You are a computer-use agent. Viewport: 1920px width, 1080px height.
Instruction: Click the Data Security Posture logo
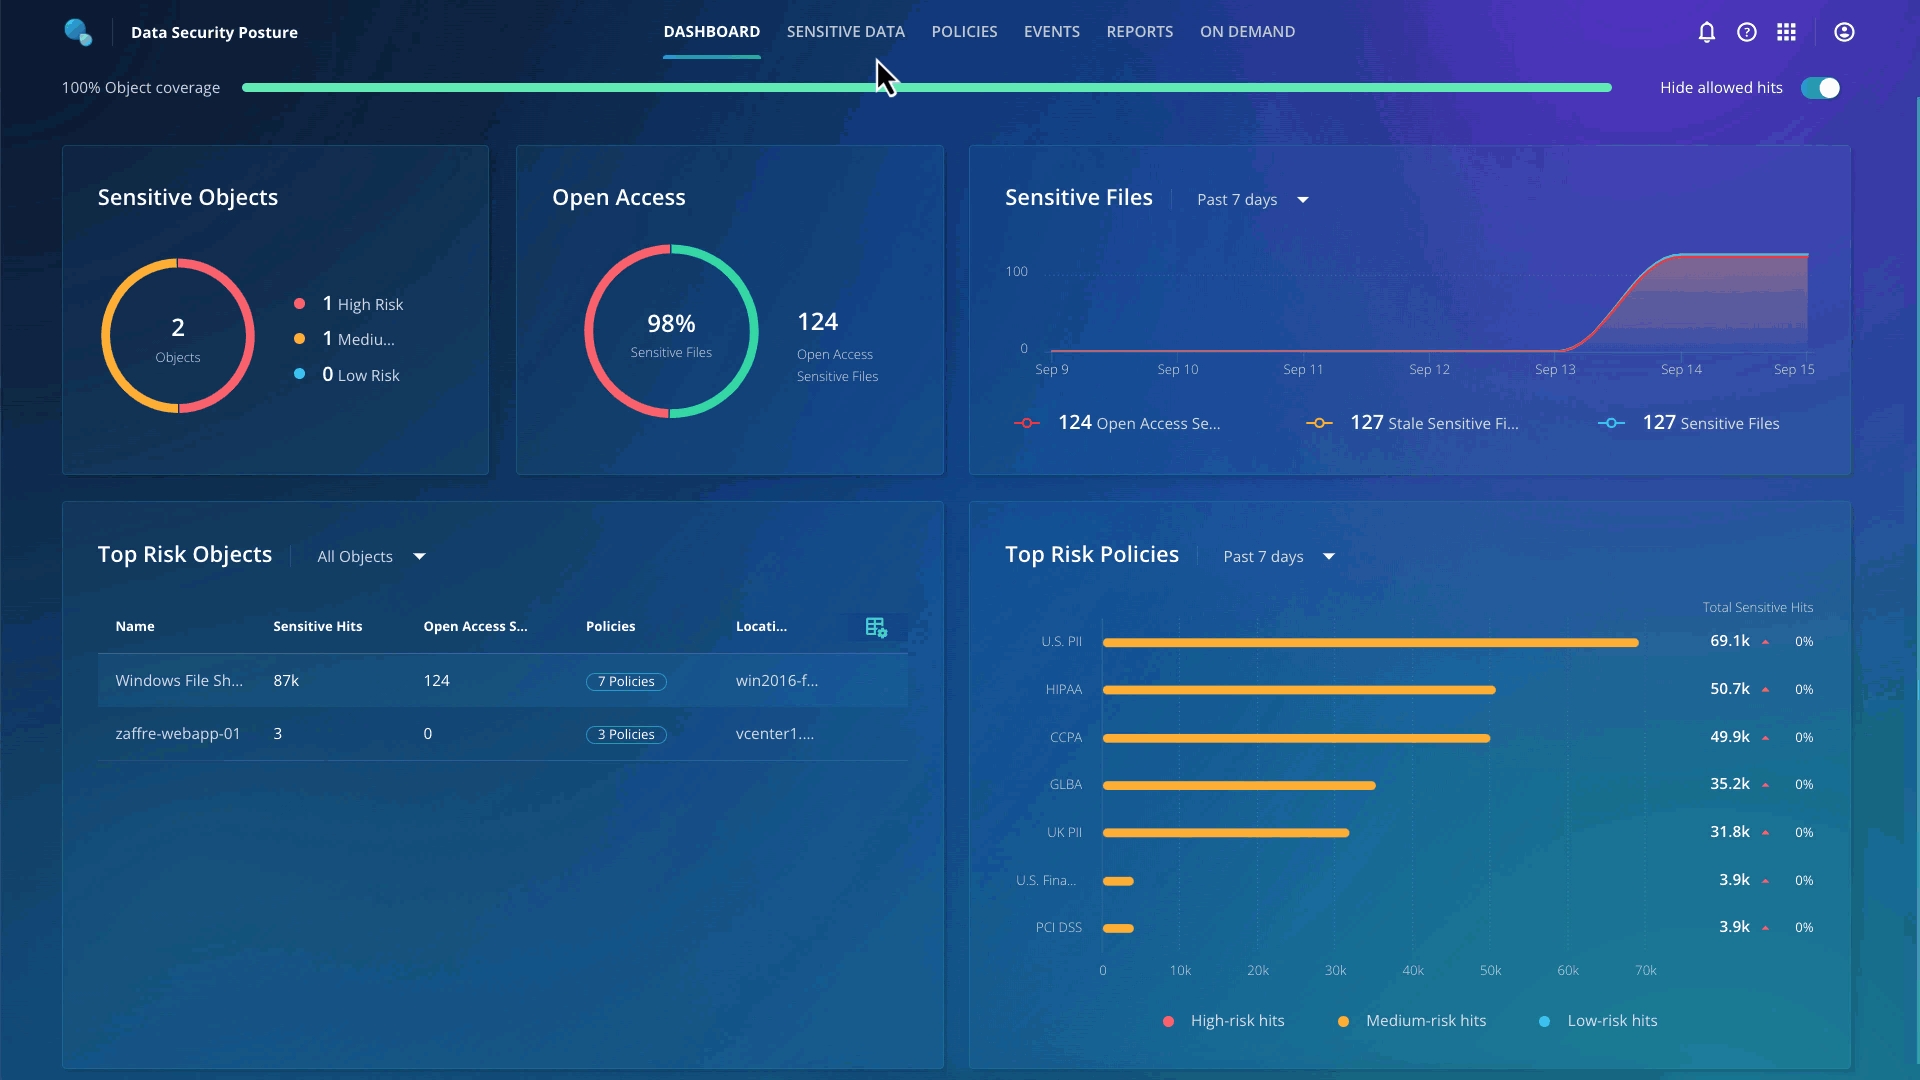(78, 32)
